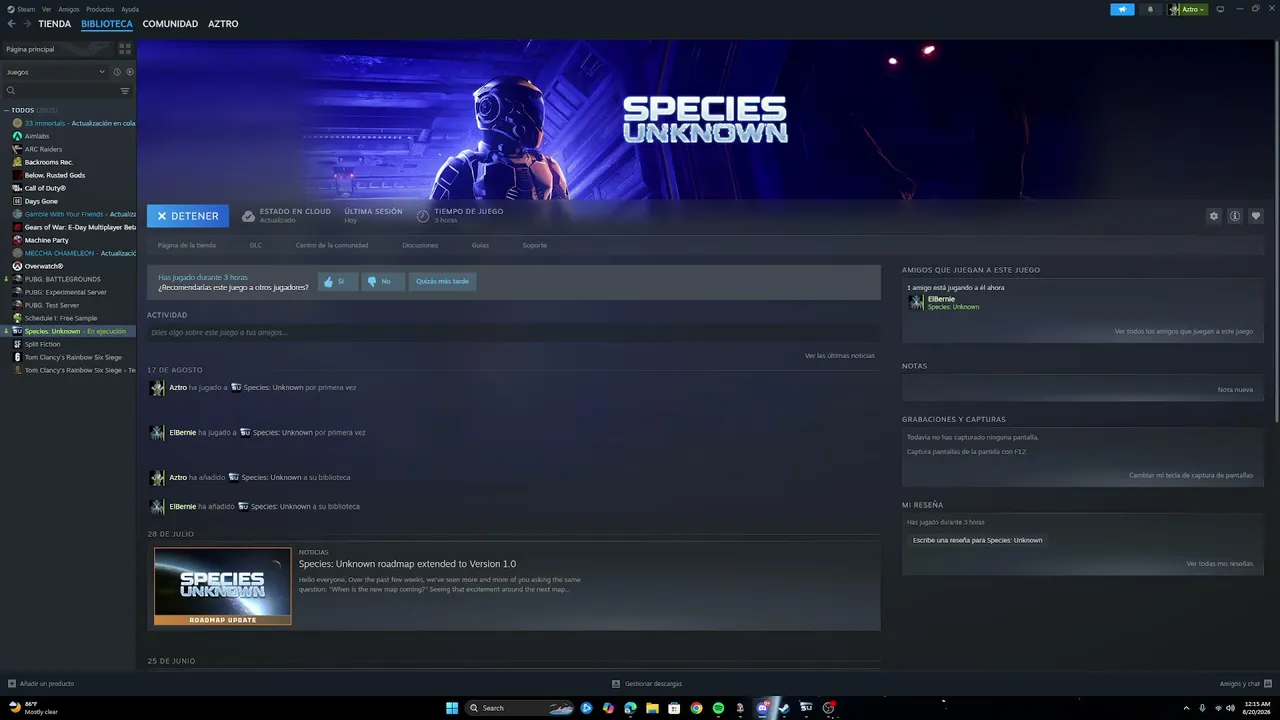
Task: Open advanced library filter options
Action: click(125, 91)
